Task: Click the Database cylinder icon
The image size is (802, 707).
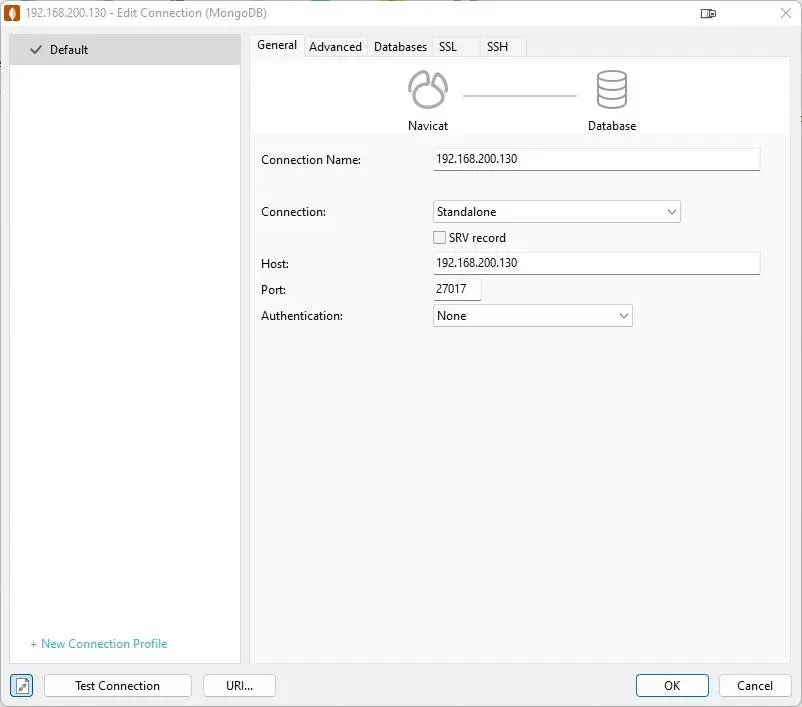Action: [x=612, y=90]
